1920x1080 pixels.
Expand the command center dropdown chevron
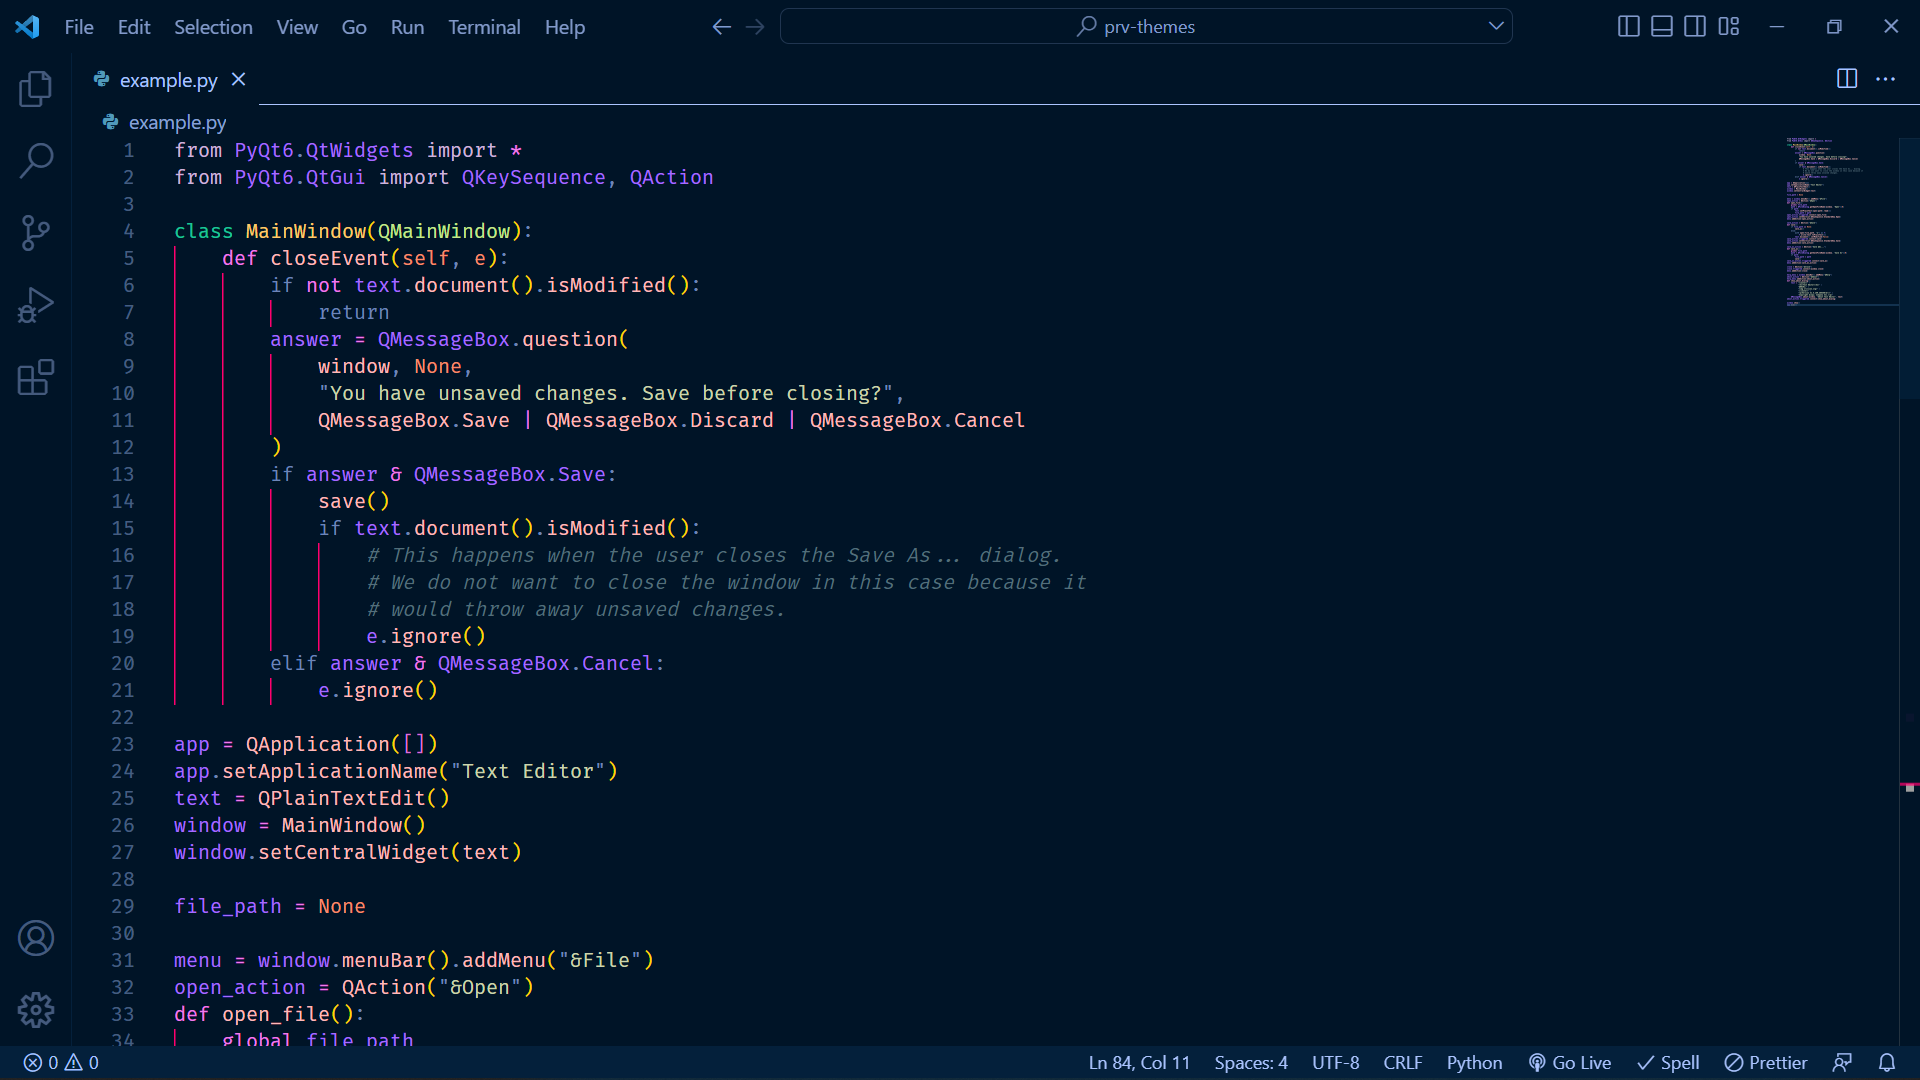(1496, 26)
